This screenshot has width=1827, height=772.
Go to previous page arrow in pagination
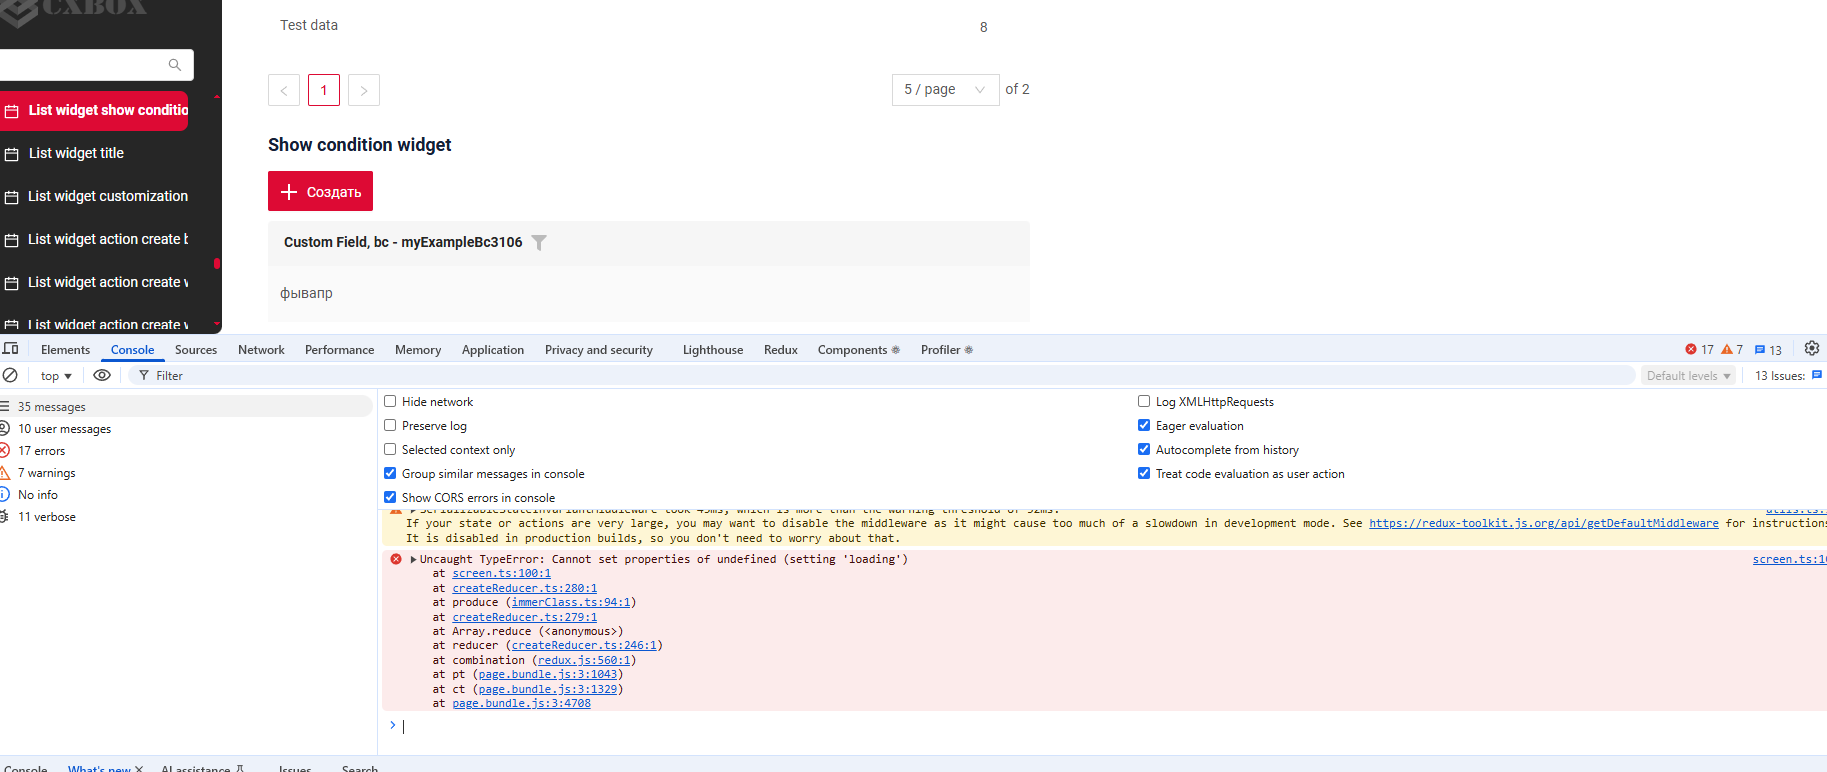click(284, 90)
